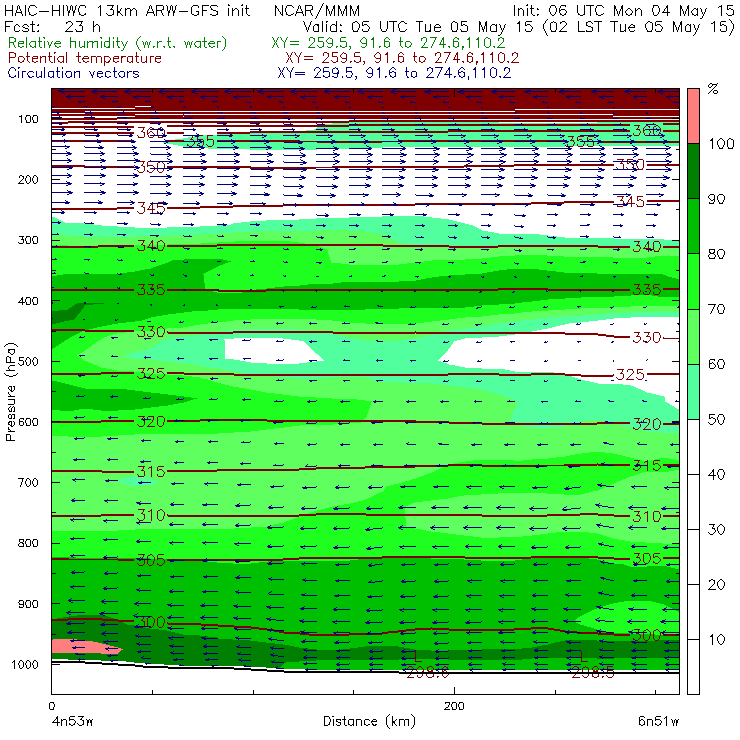The image size is (740, 740).
Task: Click the pressure axis '100' tick label
Action: [28, 119]
